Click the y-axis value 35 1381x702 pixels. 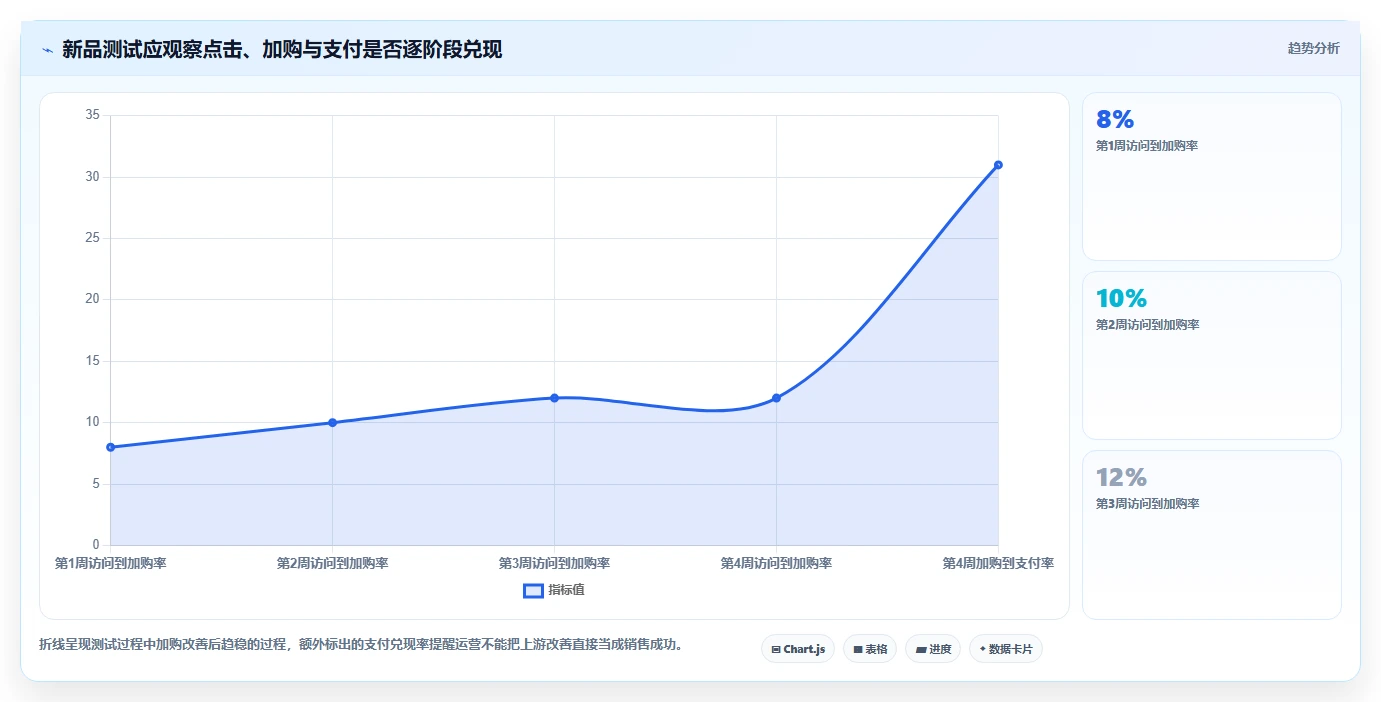(93, 115)
